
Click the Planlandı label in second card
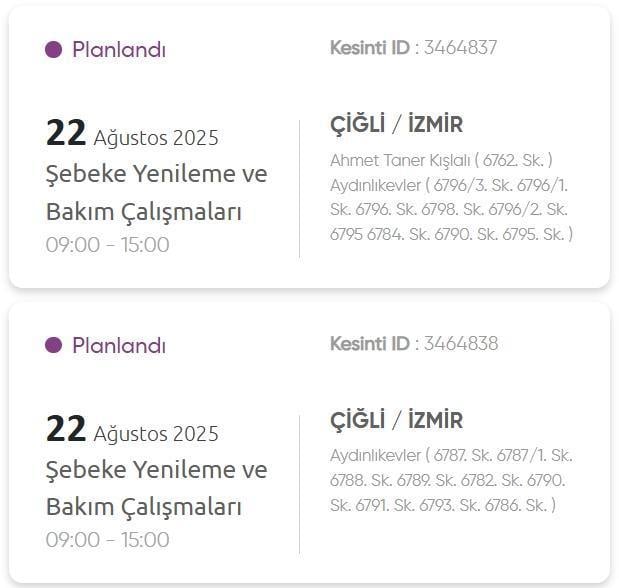(x=118, y=346)
